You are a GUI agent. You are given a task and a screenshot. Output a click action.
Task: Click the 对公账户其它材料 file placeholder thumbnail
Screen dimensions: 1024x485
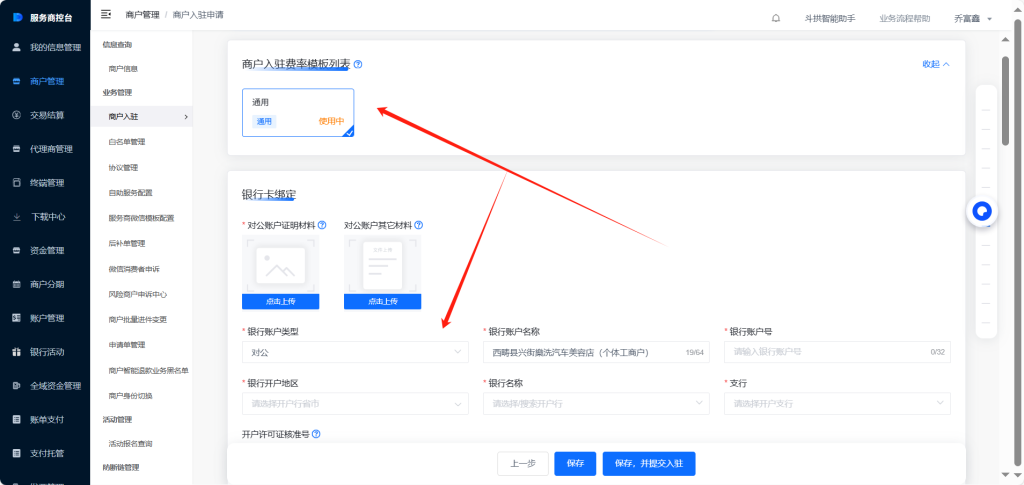coord(383,264)
